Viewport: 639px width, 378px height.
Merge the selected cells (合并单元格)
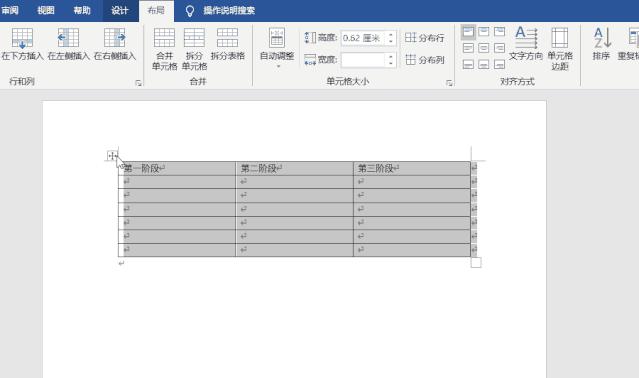point(165,49)
